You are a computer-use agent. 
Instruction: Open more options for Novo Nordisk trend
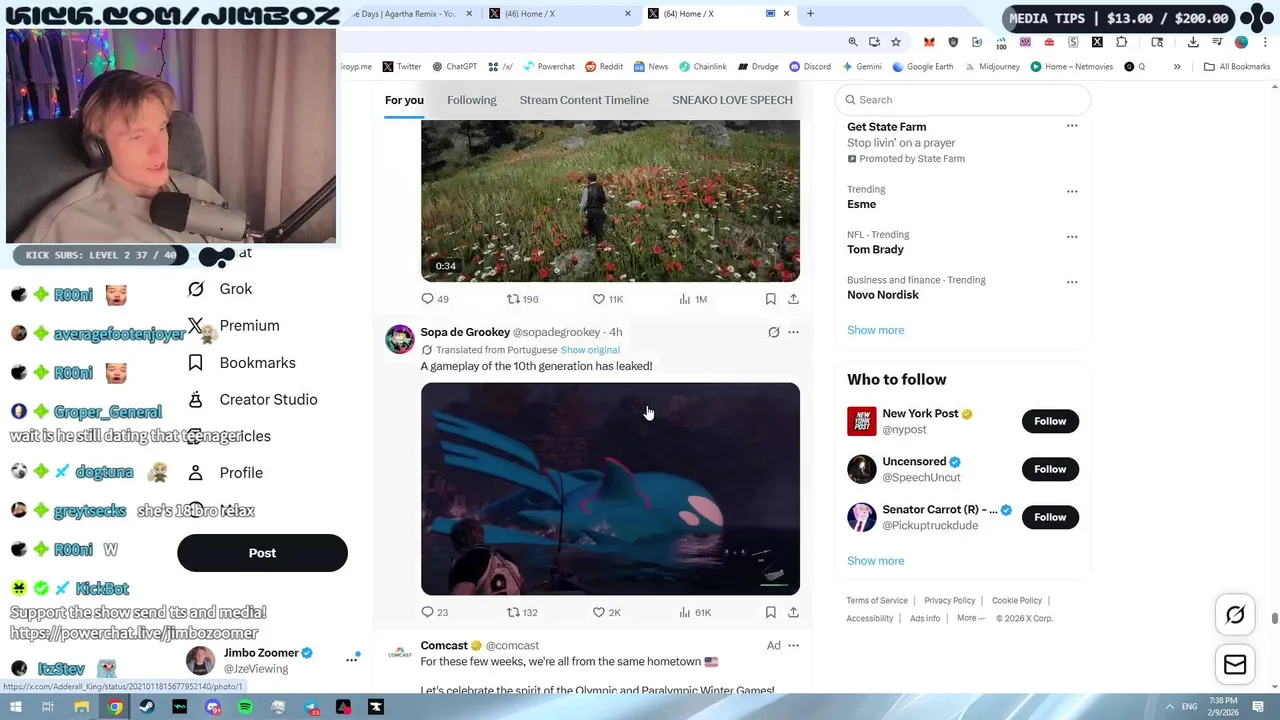tap(1072, 282)
